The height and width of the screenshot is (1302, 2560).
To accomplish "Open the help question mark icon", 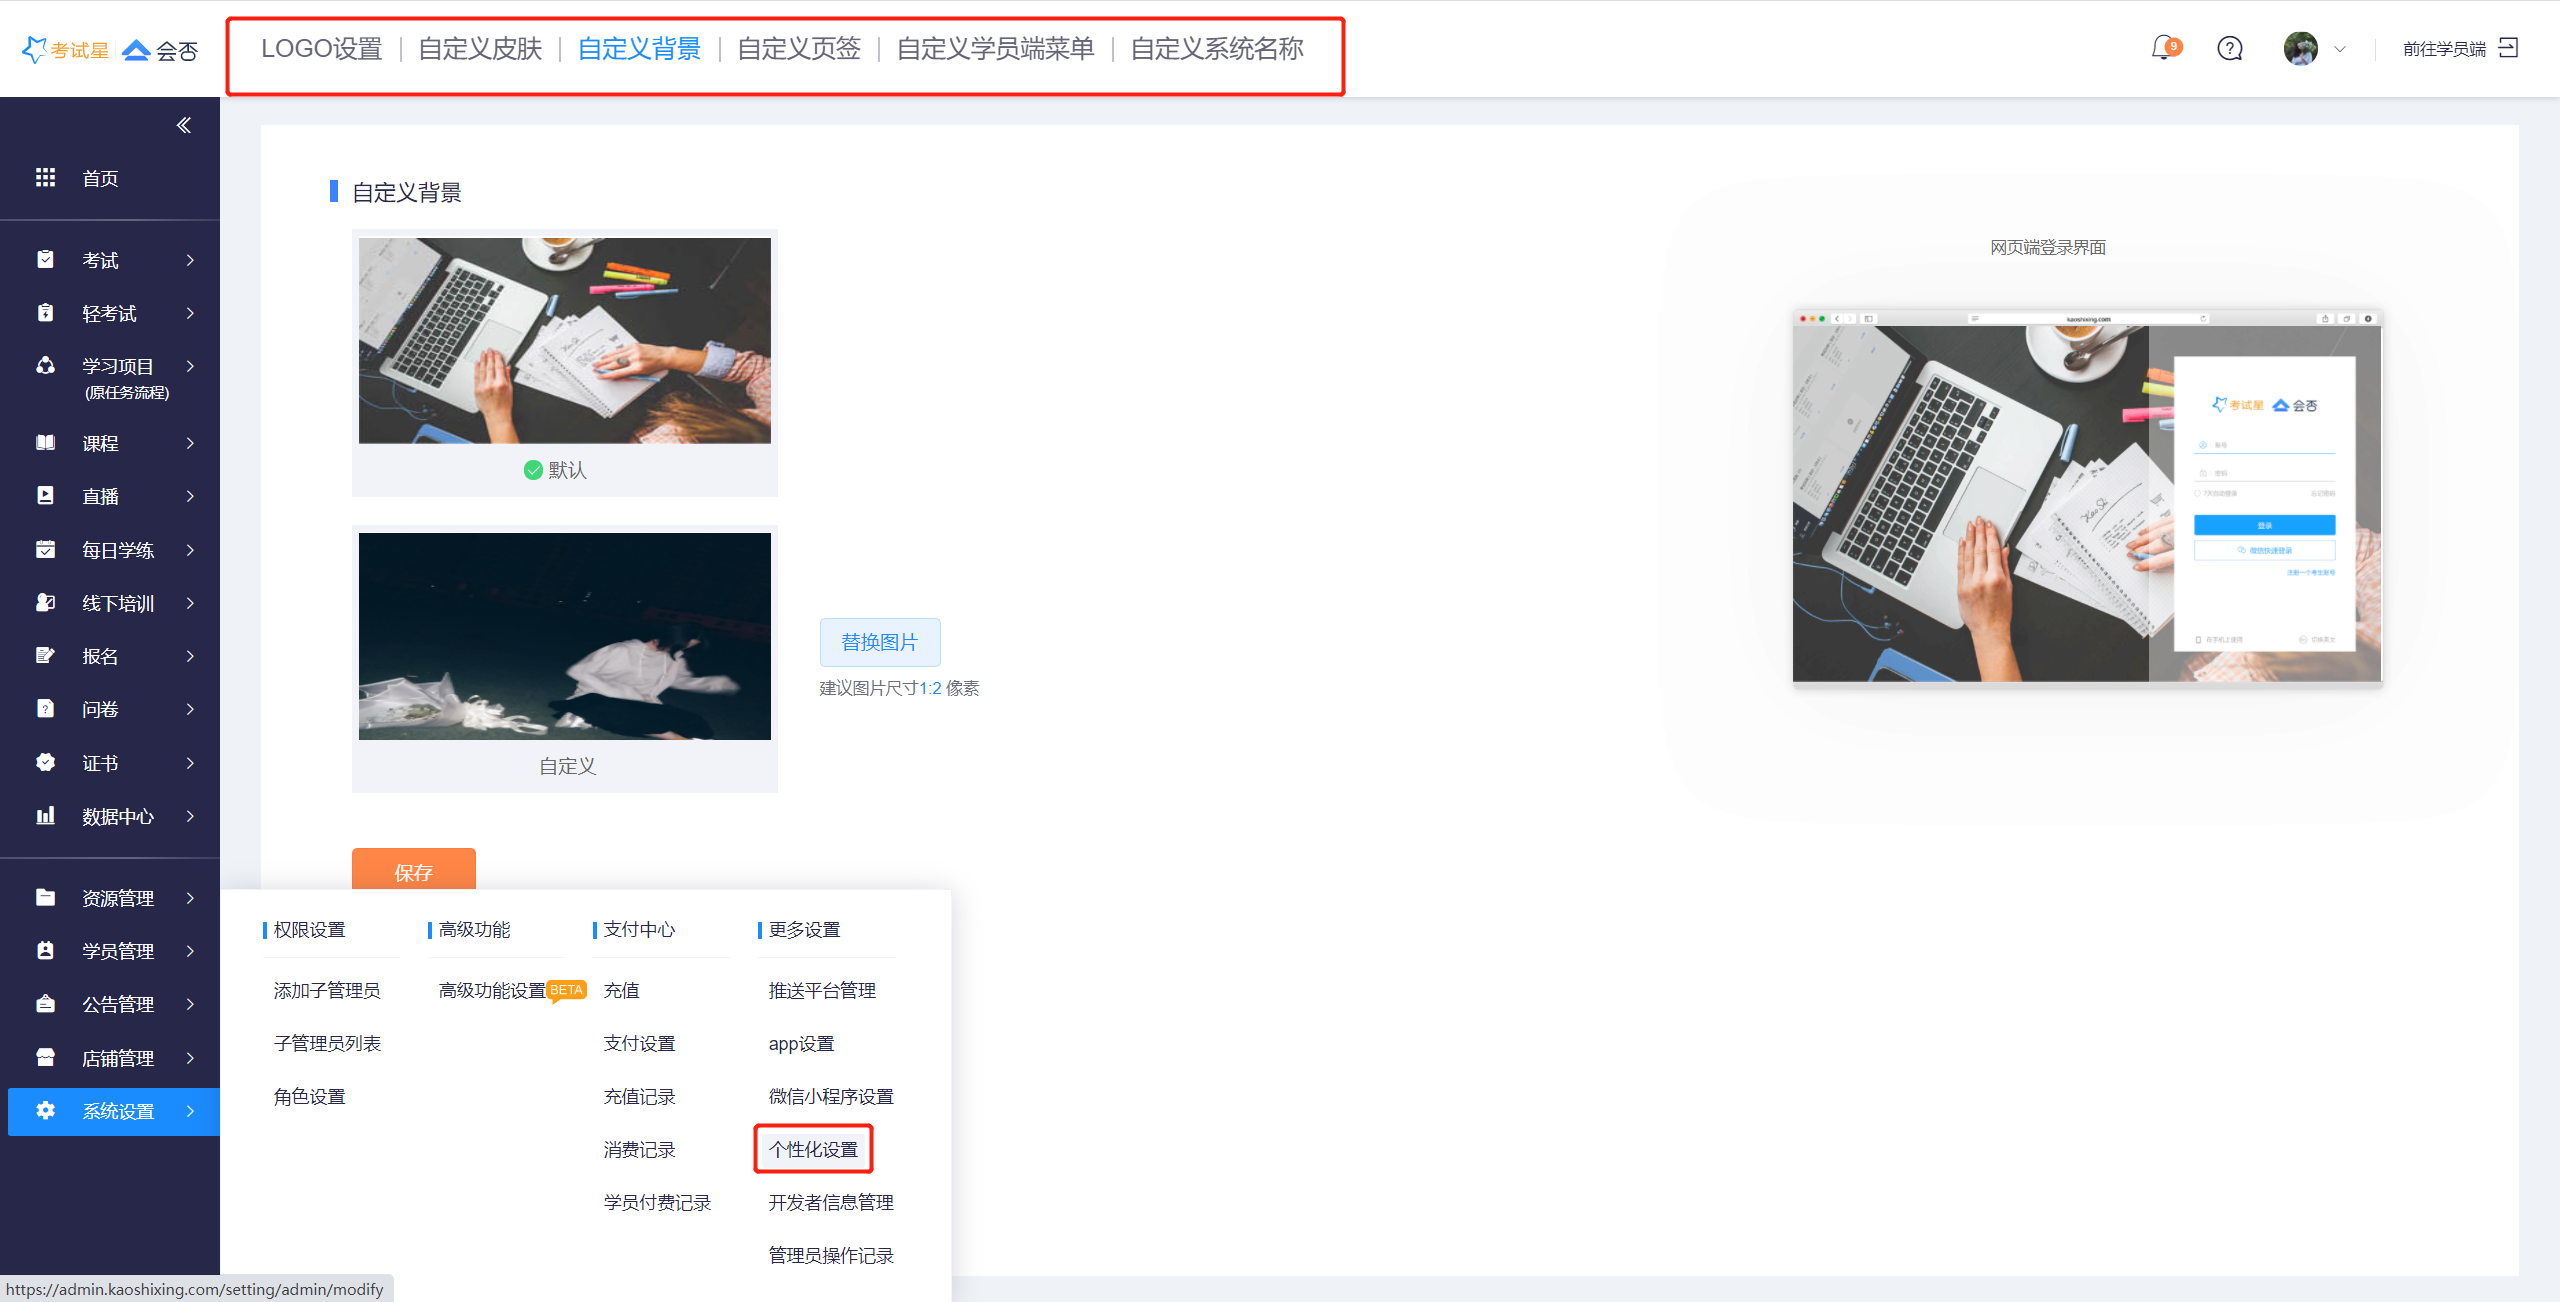I will pyautogui.click(x=2229, y=48).
